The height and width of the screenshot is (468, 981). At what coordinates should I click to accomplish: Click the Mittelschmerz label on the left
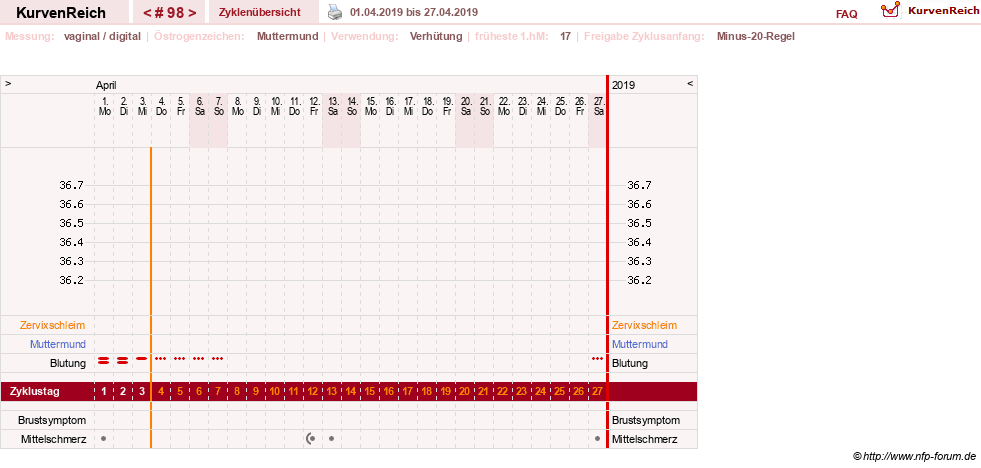click(53, 439)
